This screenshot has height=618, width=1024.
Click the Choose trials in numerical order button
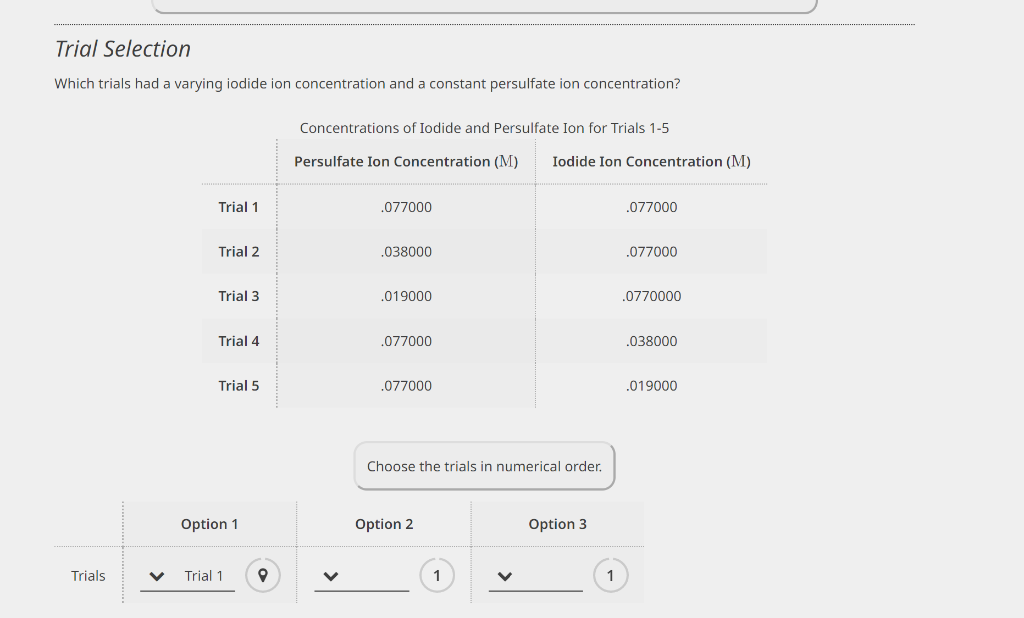484,466
